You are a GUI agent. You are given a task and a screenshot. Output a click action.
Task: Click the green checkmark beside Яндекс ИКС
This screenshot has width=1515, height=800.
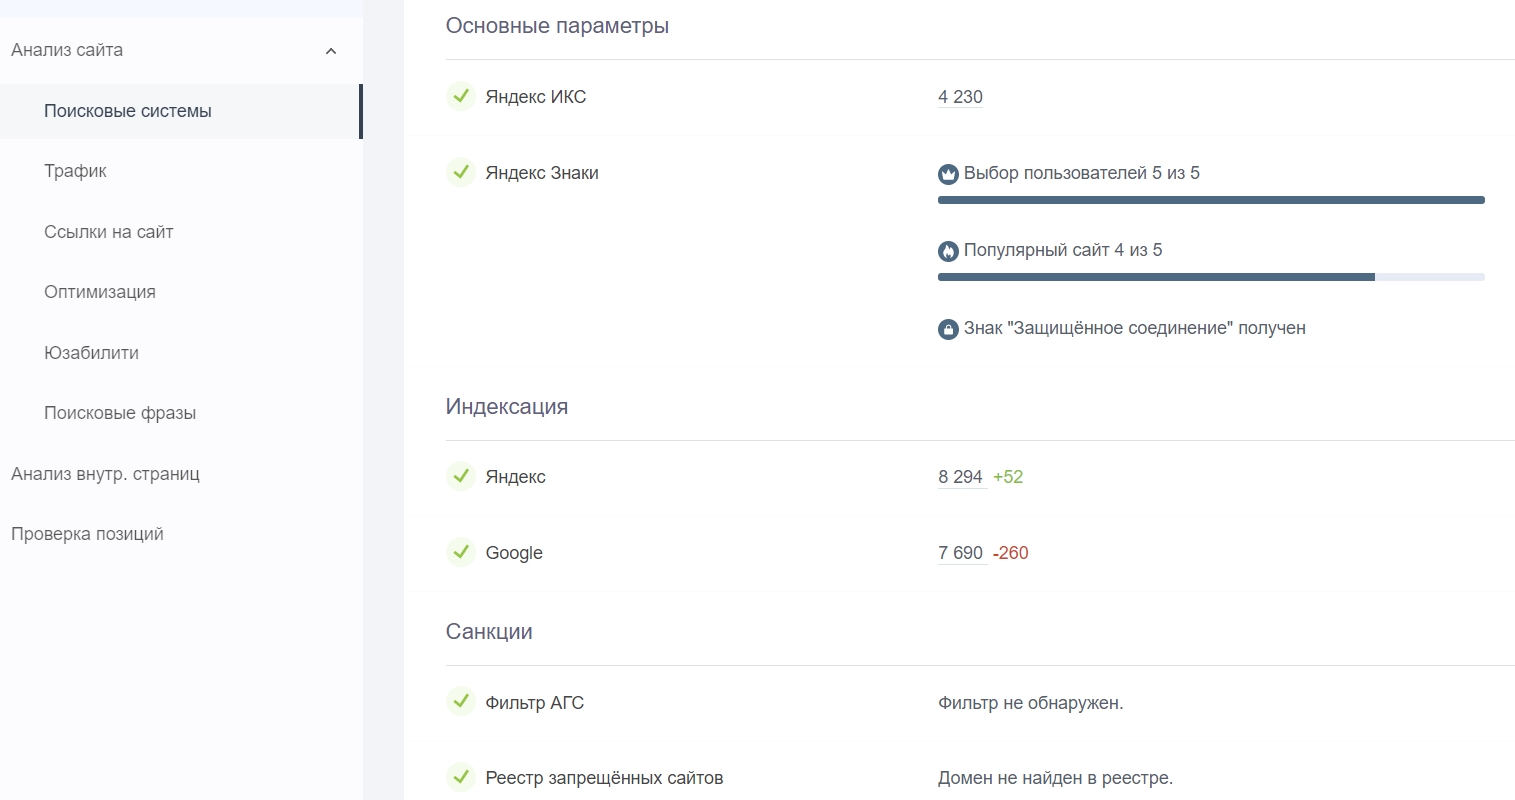(x=460, y=96)
